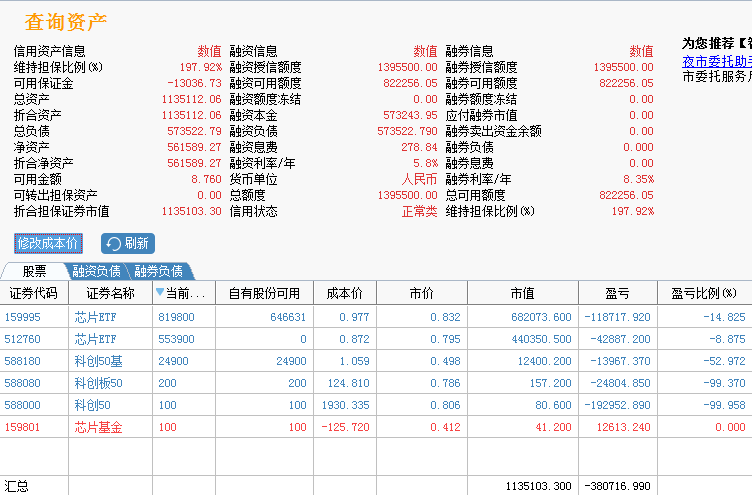
Task: Click loss value -192952.890
Action: [x=617, y=405]
